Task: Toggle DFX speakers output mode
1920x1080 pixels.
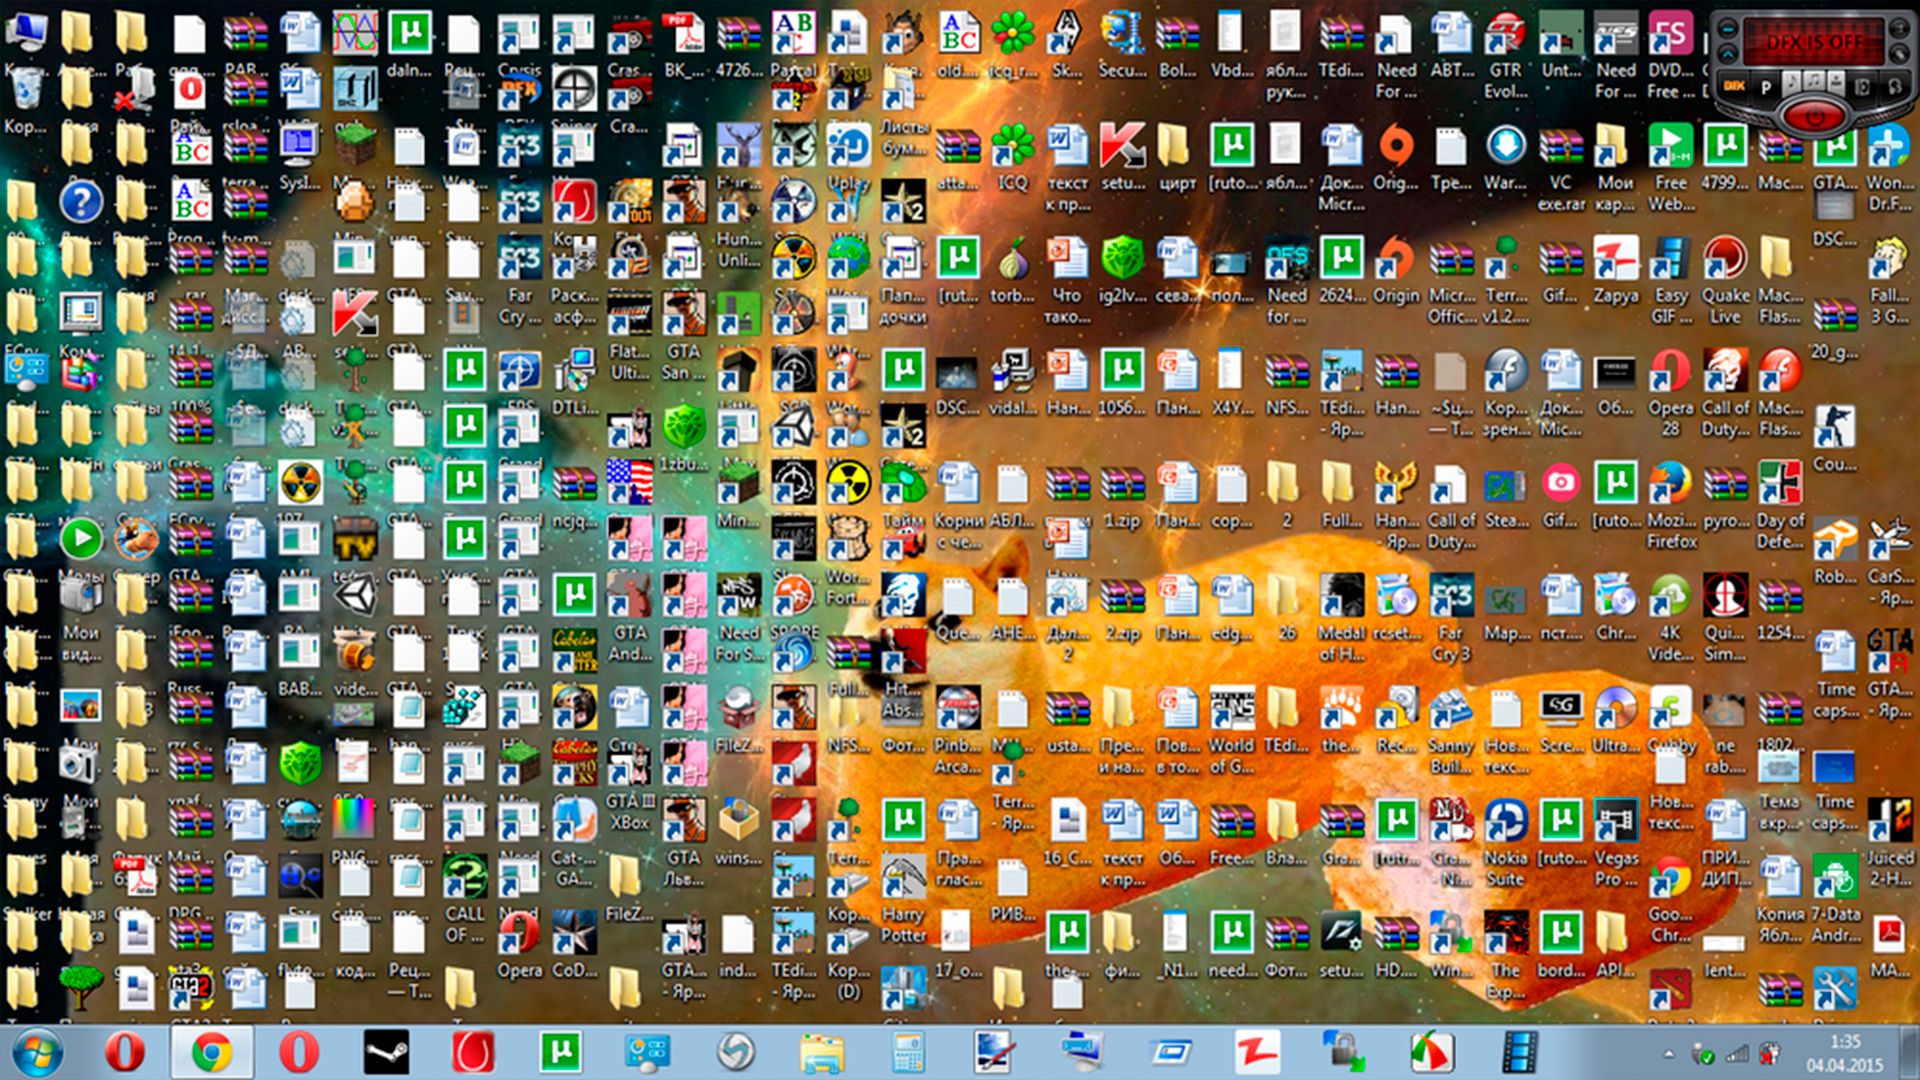Action: pos(1862,88)
